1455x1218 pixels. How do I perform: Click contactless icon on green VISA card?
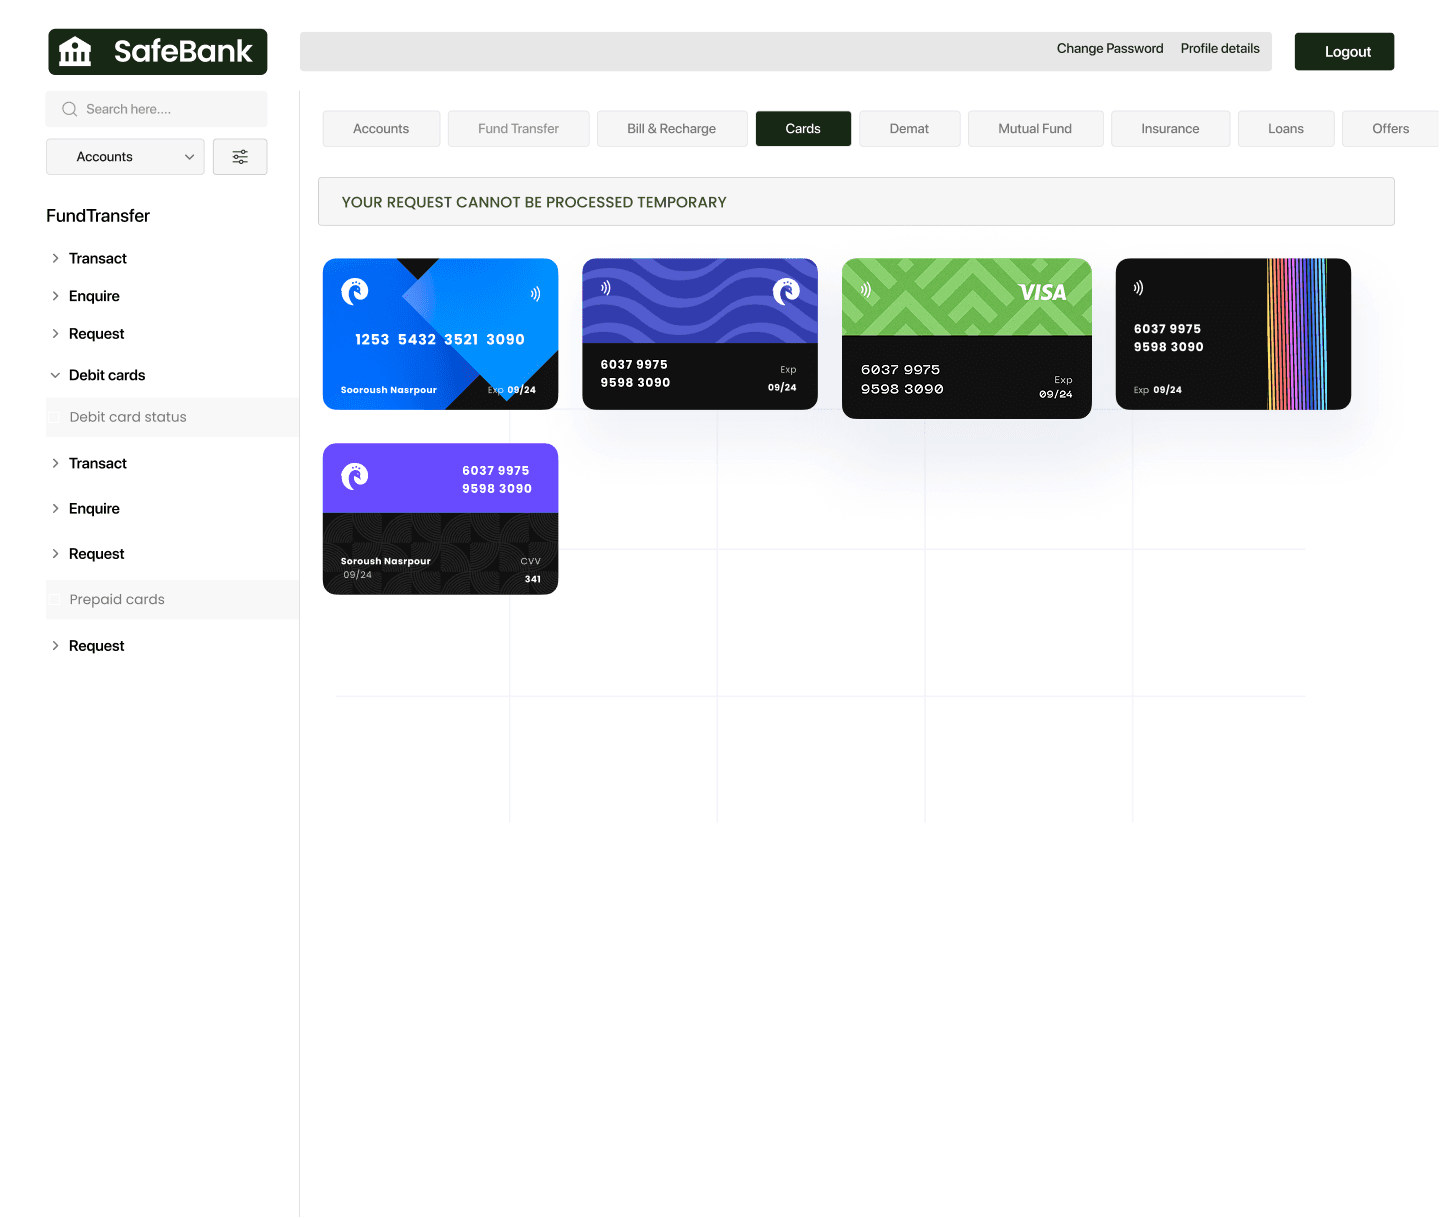[865, 290]
